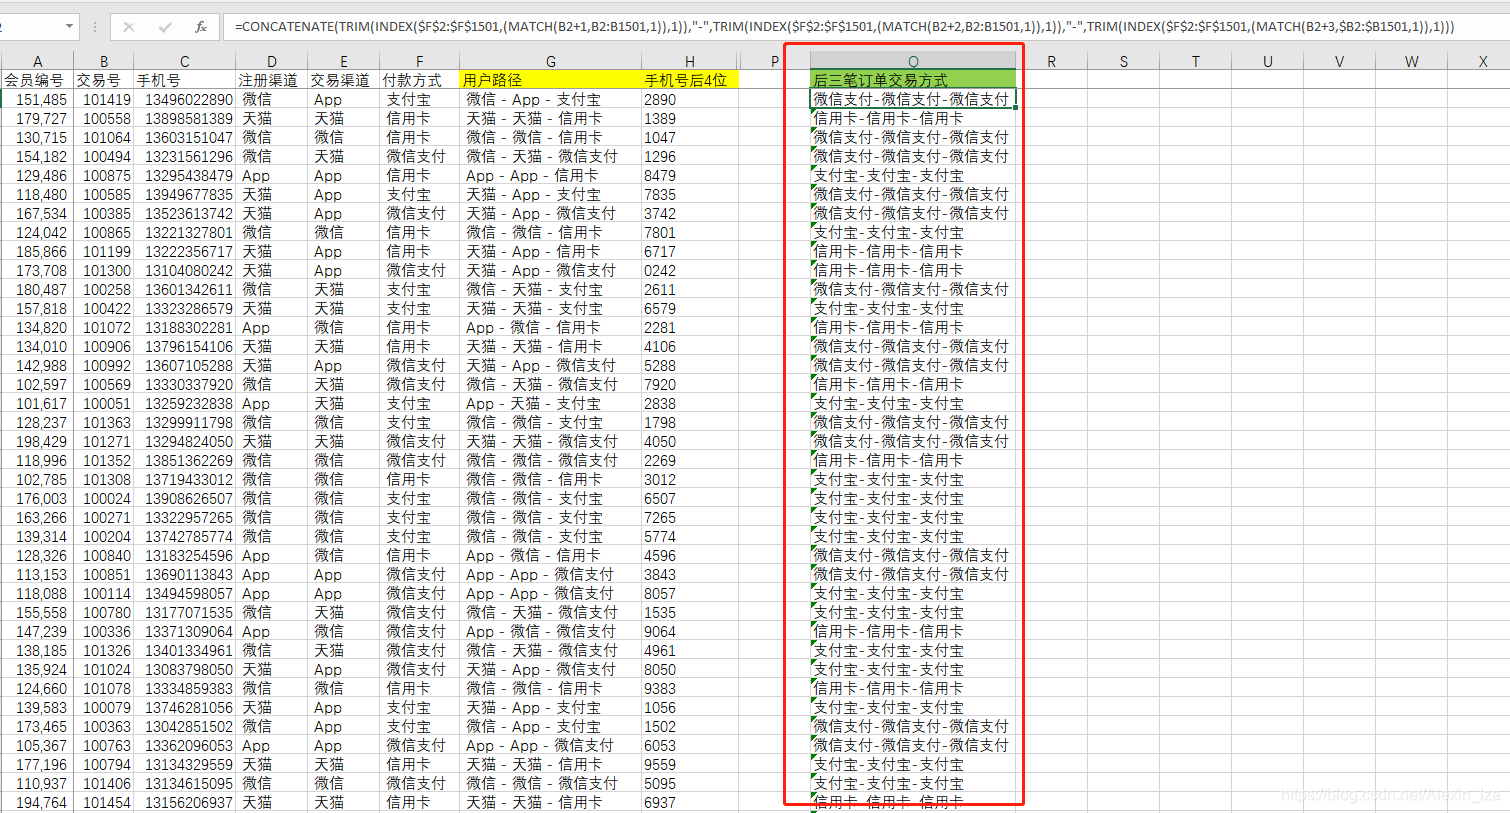This screenshot has height=813, width=1510.
Task: Select phone number cell 13231561296
Action: [185, 156]
